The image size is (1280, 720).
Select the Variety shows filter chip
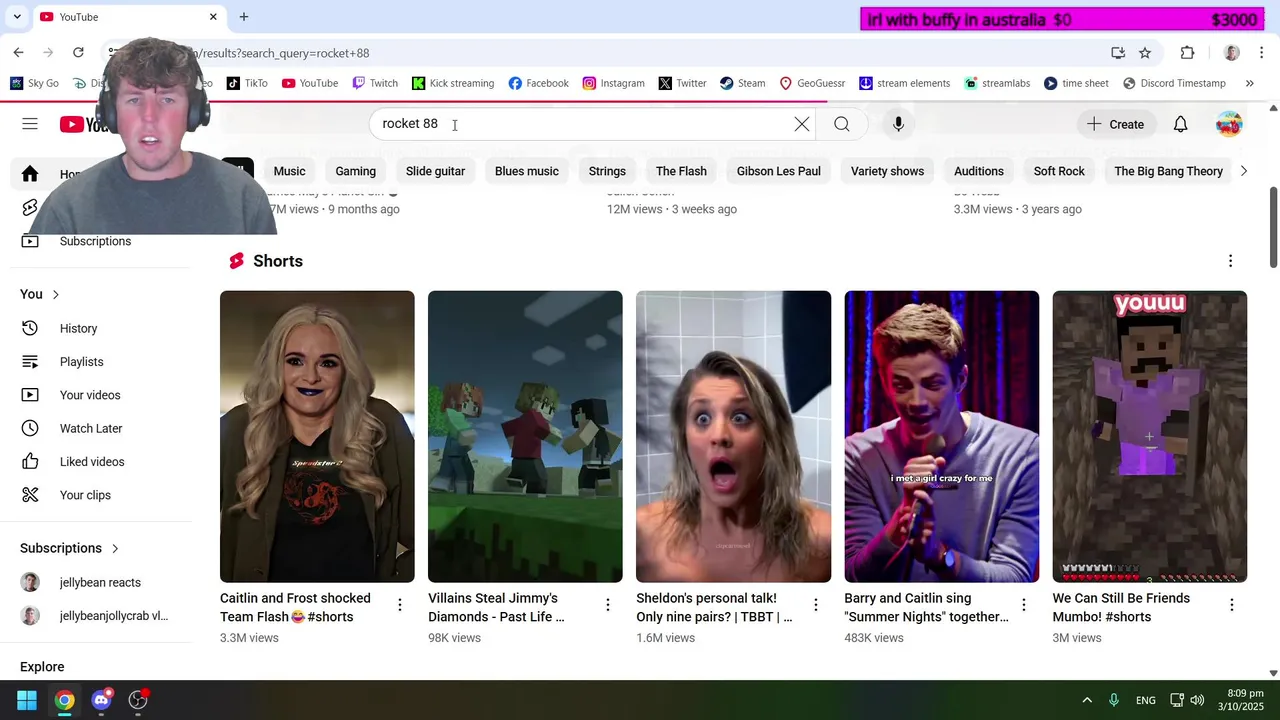tap(887, 171)
